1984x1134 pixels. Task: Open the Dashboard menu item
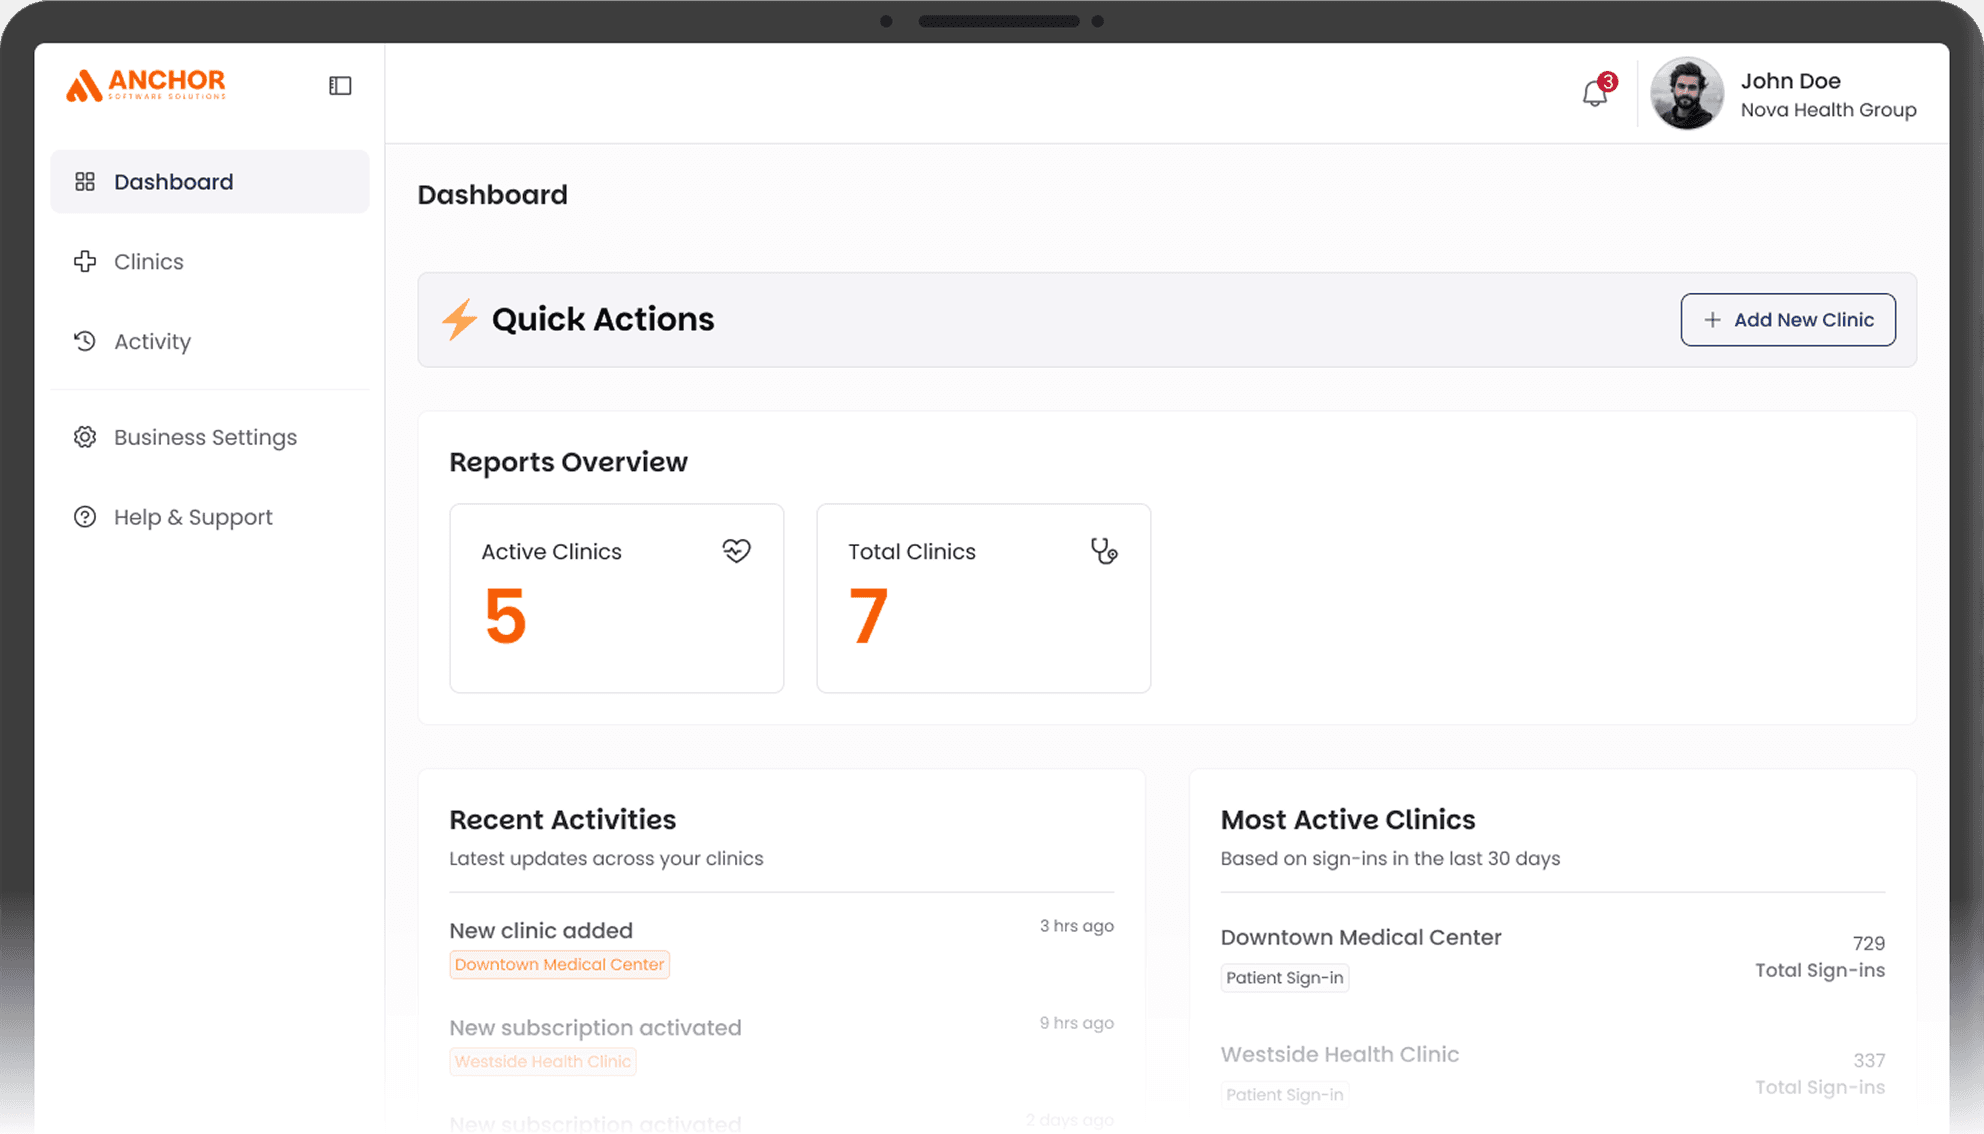[210, 182]
